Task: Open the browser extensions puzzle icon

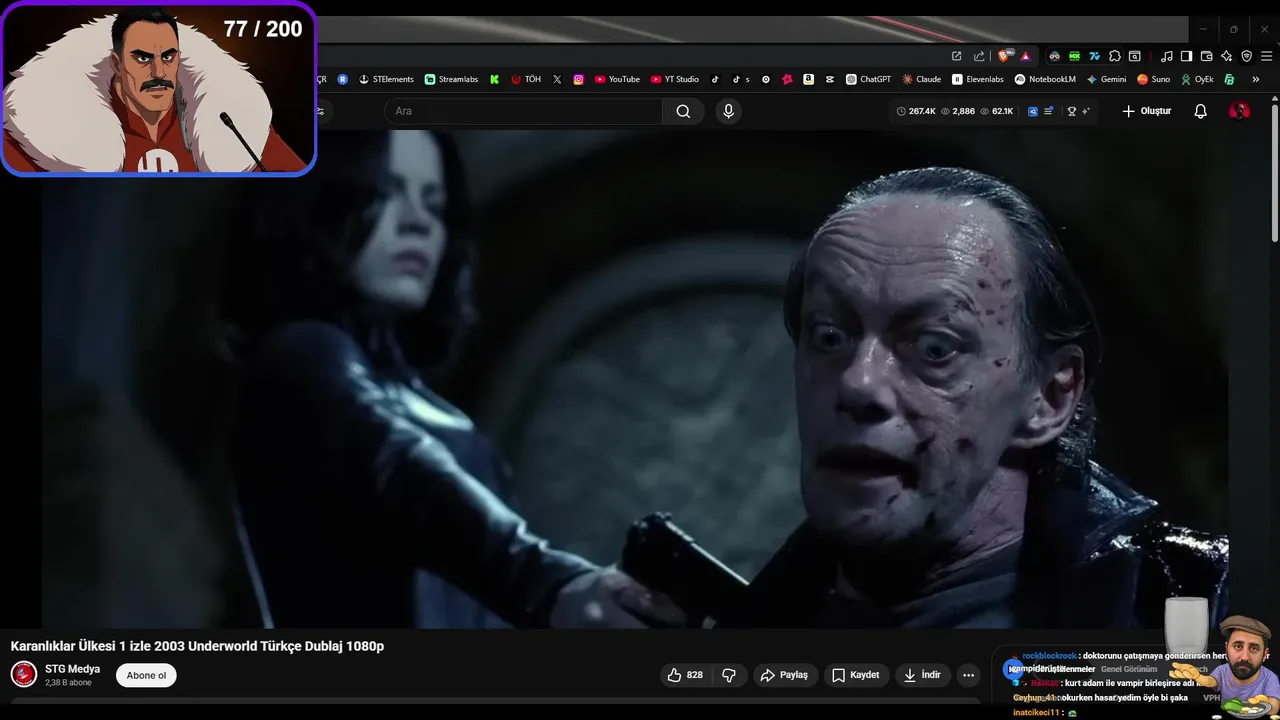Action: point(1114,56)
